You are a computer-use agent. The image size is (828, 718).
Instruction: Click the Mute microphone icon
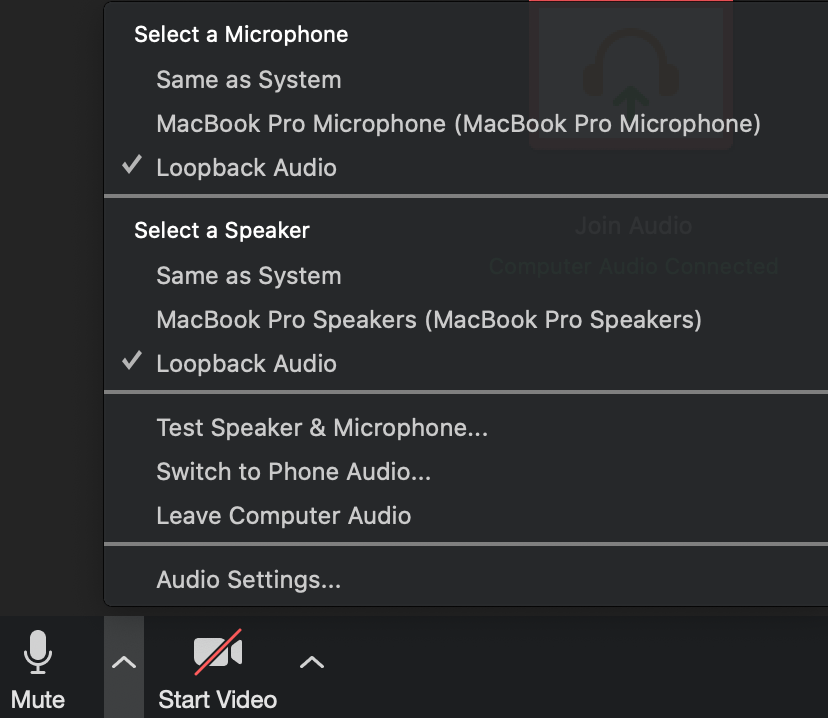click(x=37, y=652)
